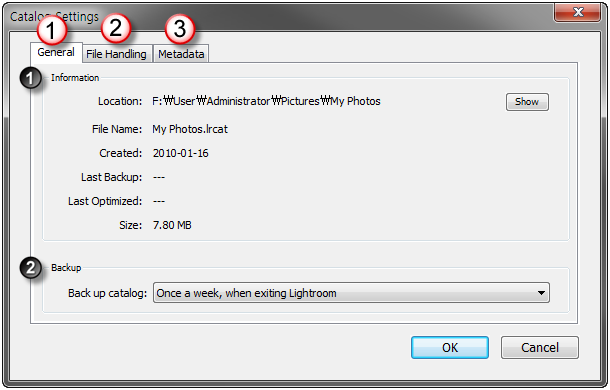610x390 pixels.
Task: Click the red circled number 2 marker
Action: [116, 28]
